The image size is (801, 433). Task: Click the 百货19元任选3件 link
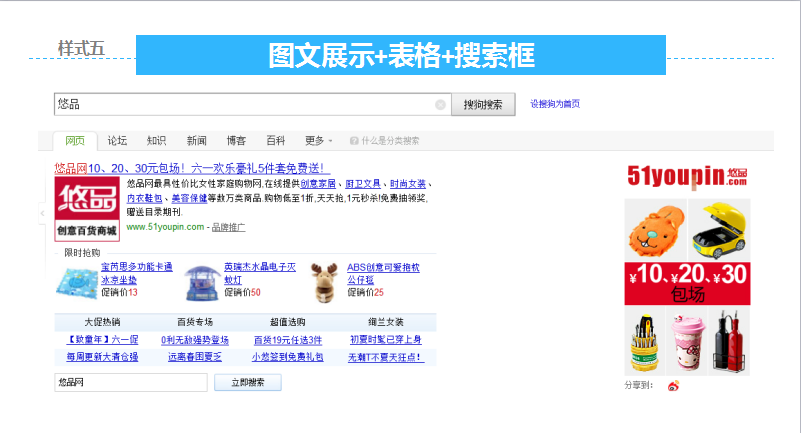tap(288, 340)
